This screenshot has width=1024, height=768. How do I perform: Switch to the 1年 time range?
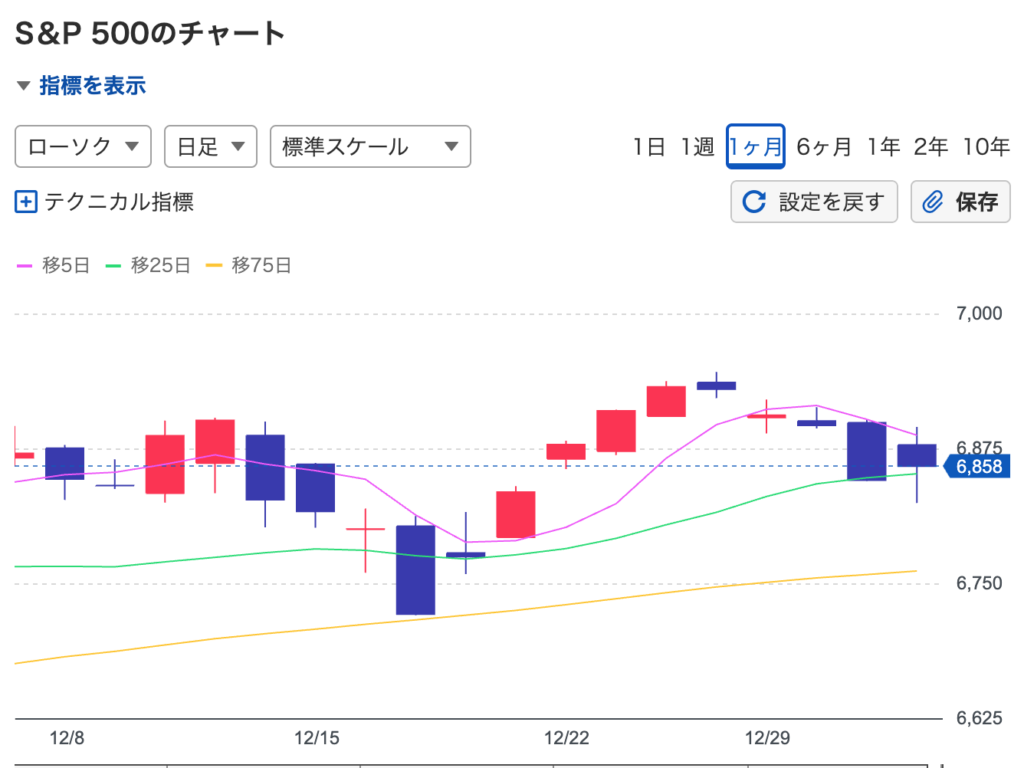pyautogui.click(x=883, y=147)
